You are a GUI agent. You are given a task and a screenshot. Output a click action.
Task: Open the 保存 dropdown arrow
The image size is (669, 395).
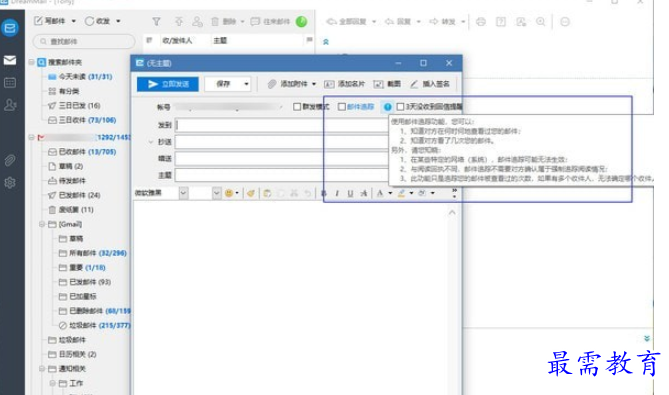(246, 84)
